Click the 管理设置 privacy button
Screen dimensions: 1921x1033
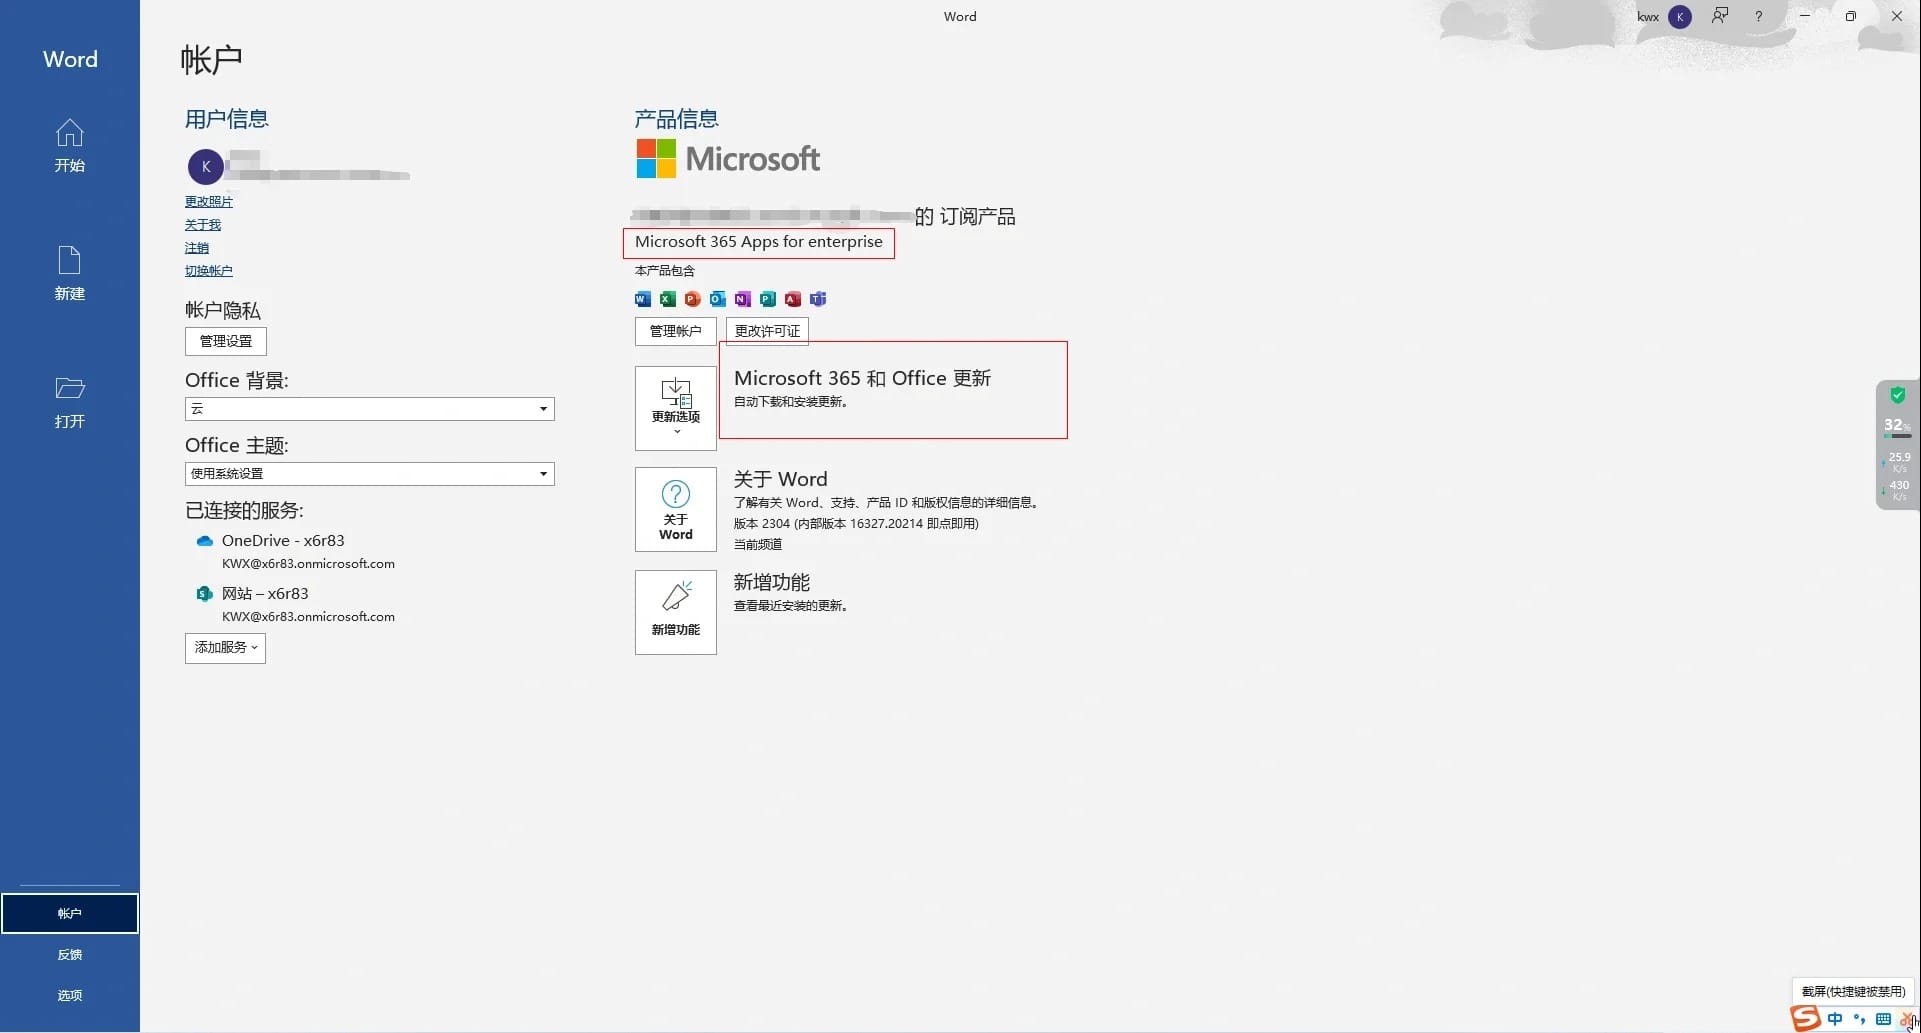pos(226,341)
